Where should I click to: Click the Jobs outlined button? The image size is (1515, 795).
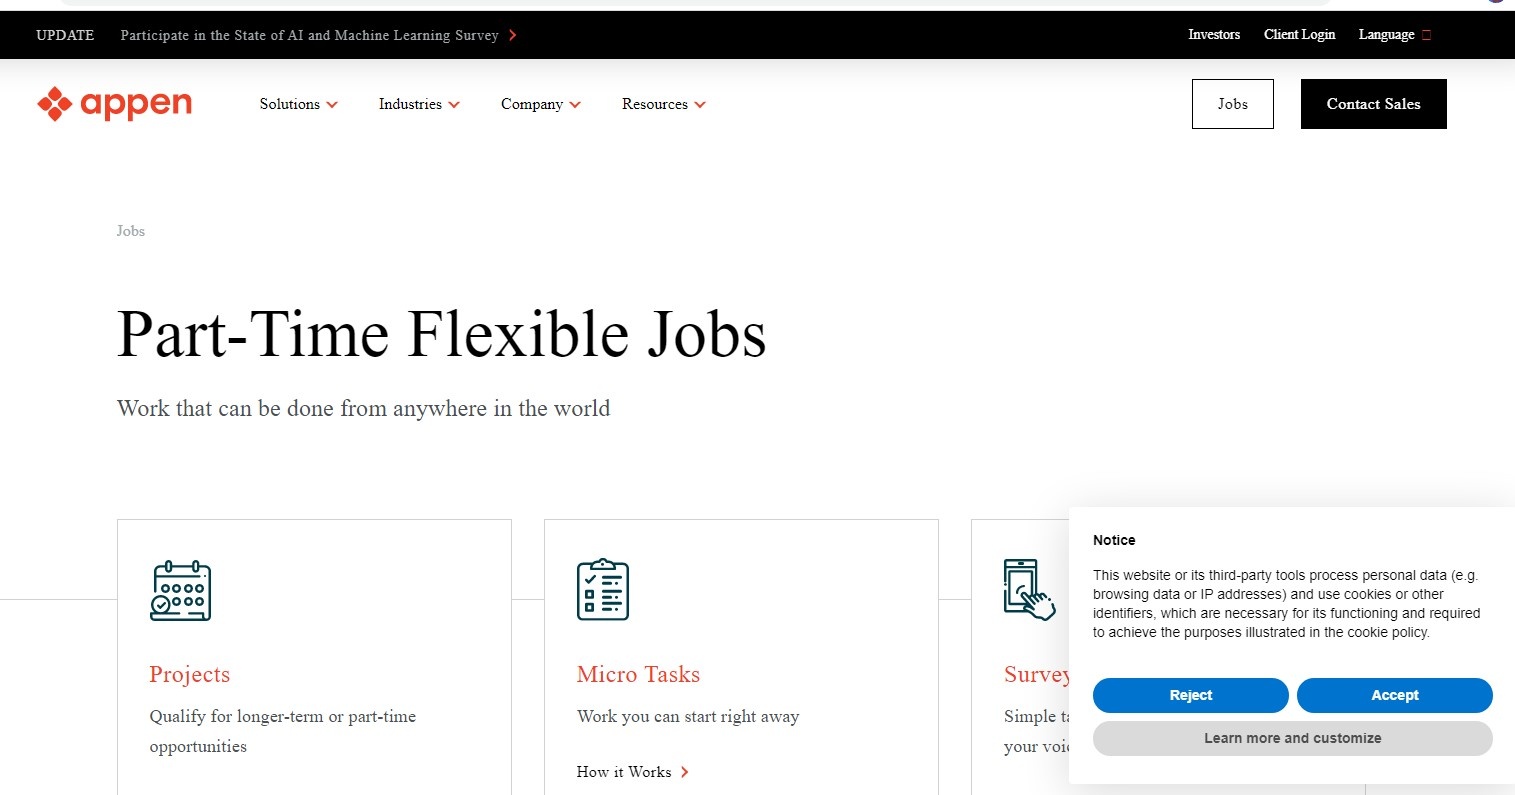1233,104
